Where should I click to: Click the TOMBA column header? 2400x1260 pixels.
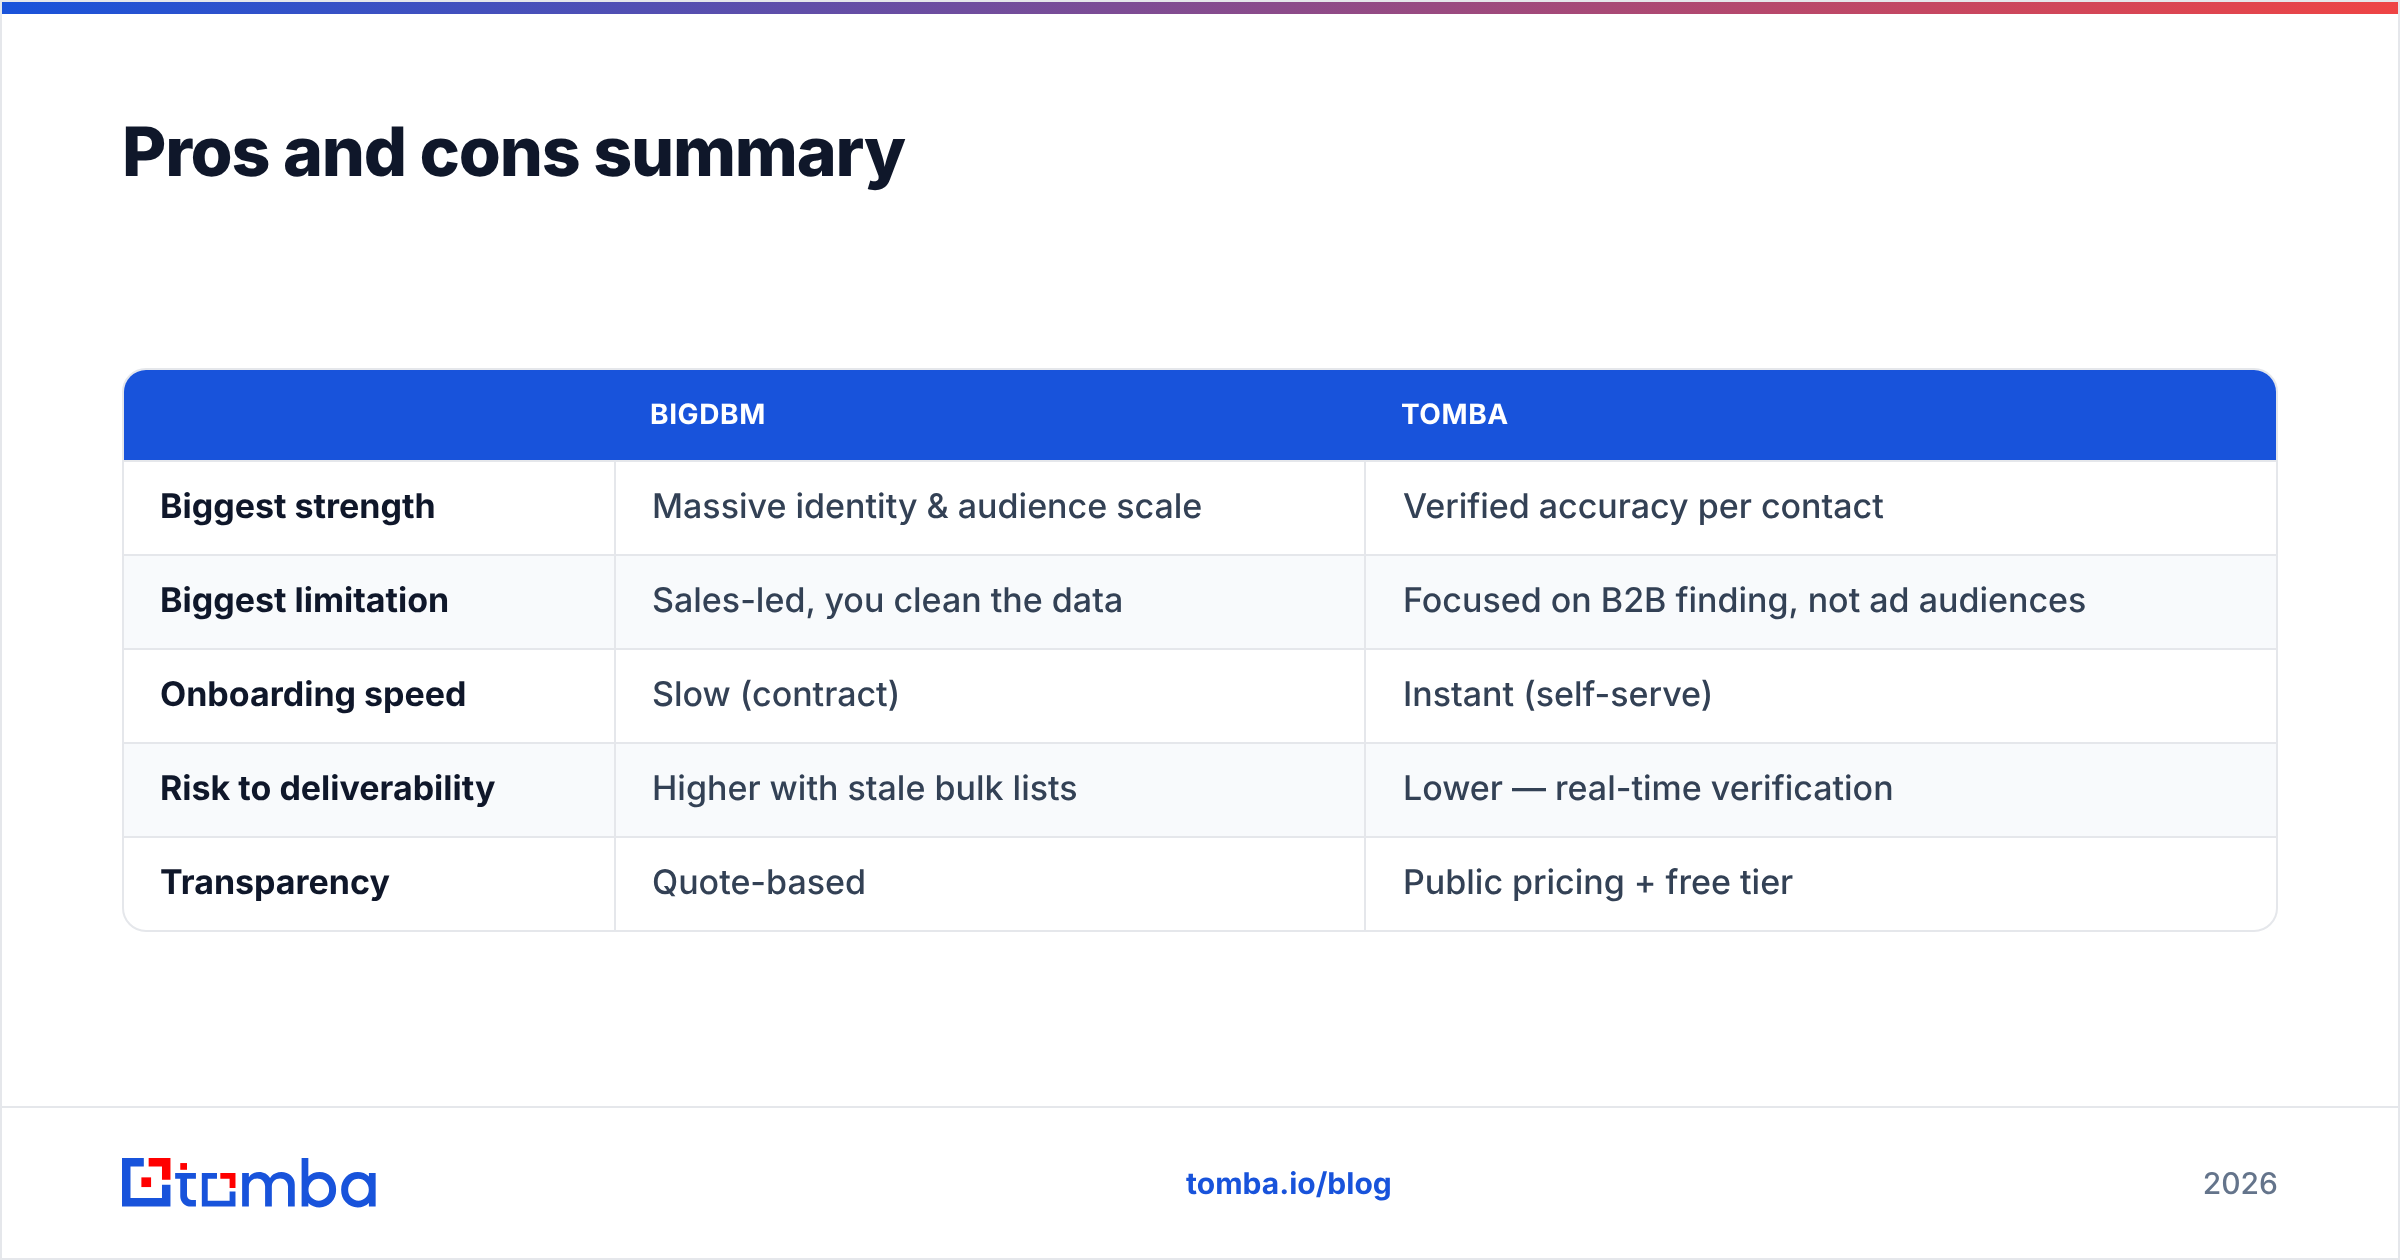tap(1454, 415)
